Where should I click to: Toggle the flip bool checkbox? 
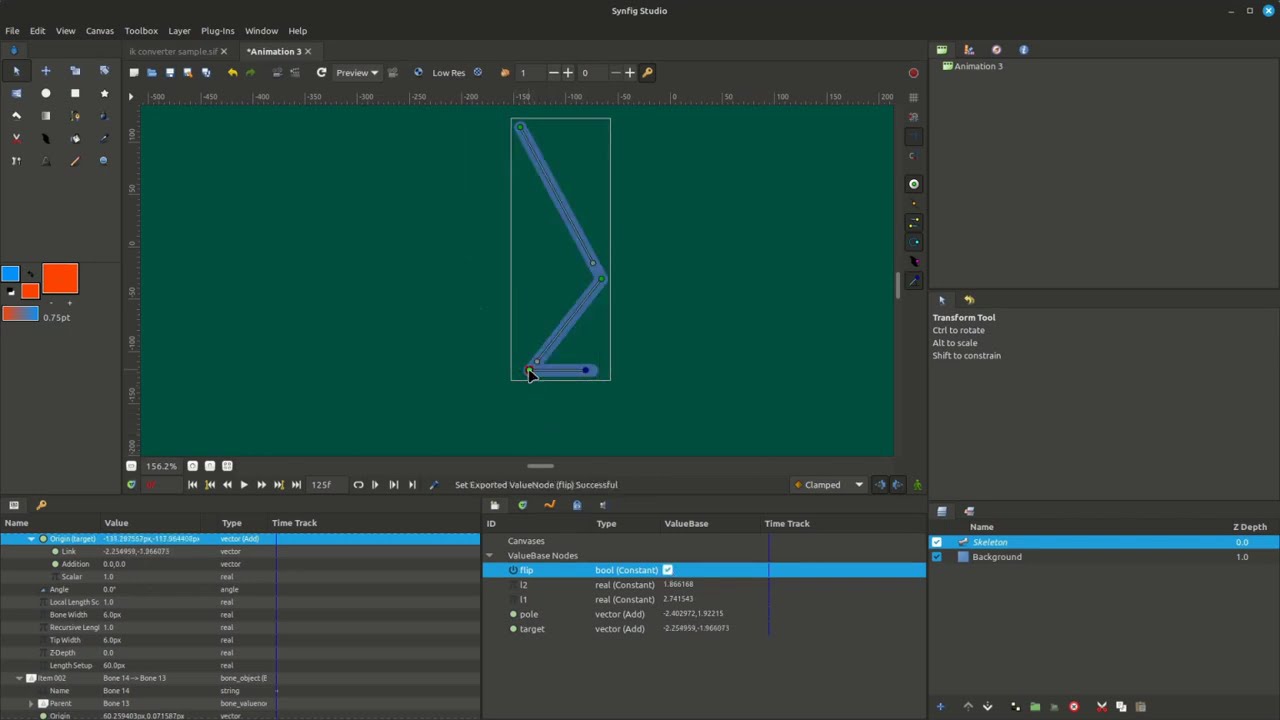667,570
